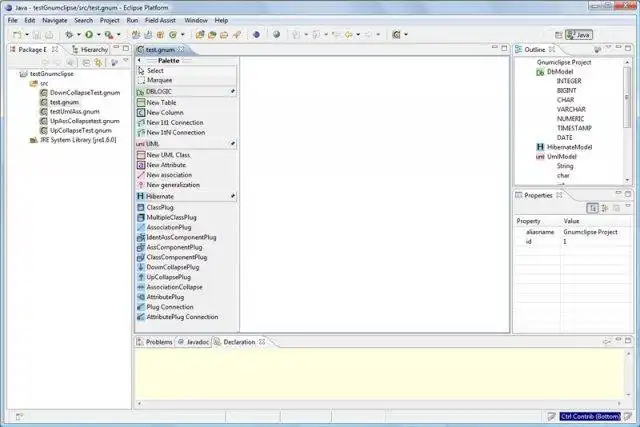Image resolution: width=640 pixels, height=427 pixels.
Task: Switch to the Problems tab
Action: 155,342
